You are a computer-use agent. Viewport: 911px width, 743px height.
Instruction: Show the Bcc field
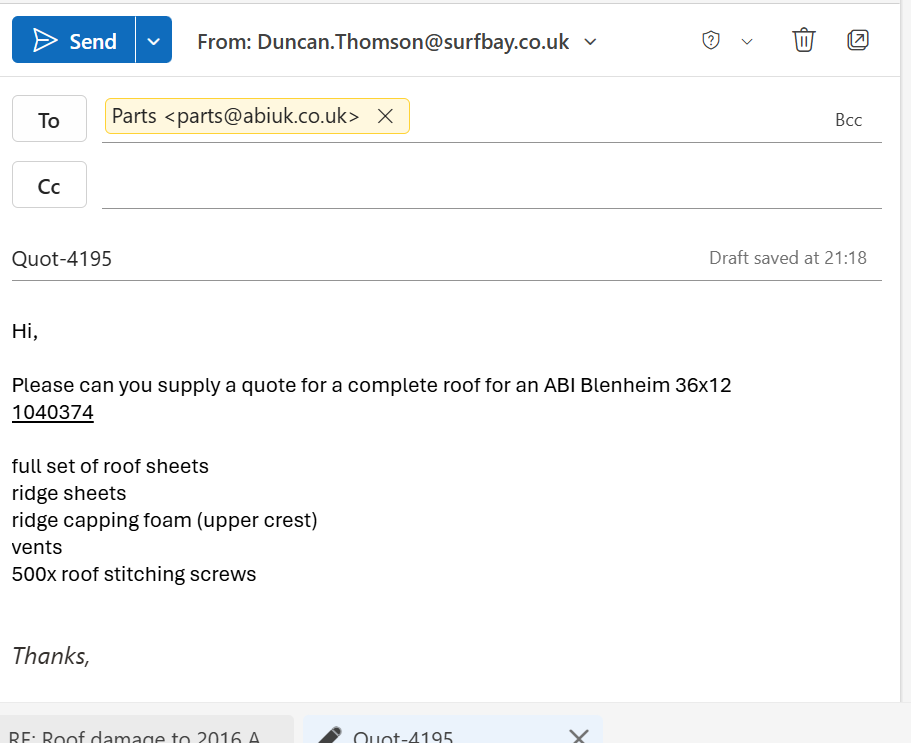coord(848,120)
